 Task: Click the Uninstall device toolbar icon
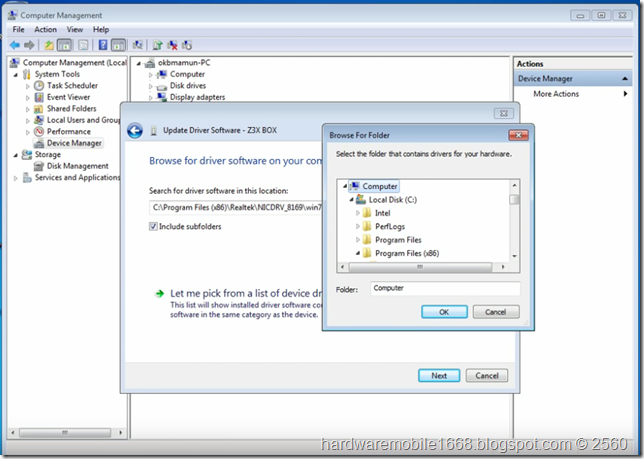click(x=172, y=45)
